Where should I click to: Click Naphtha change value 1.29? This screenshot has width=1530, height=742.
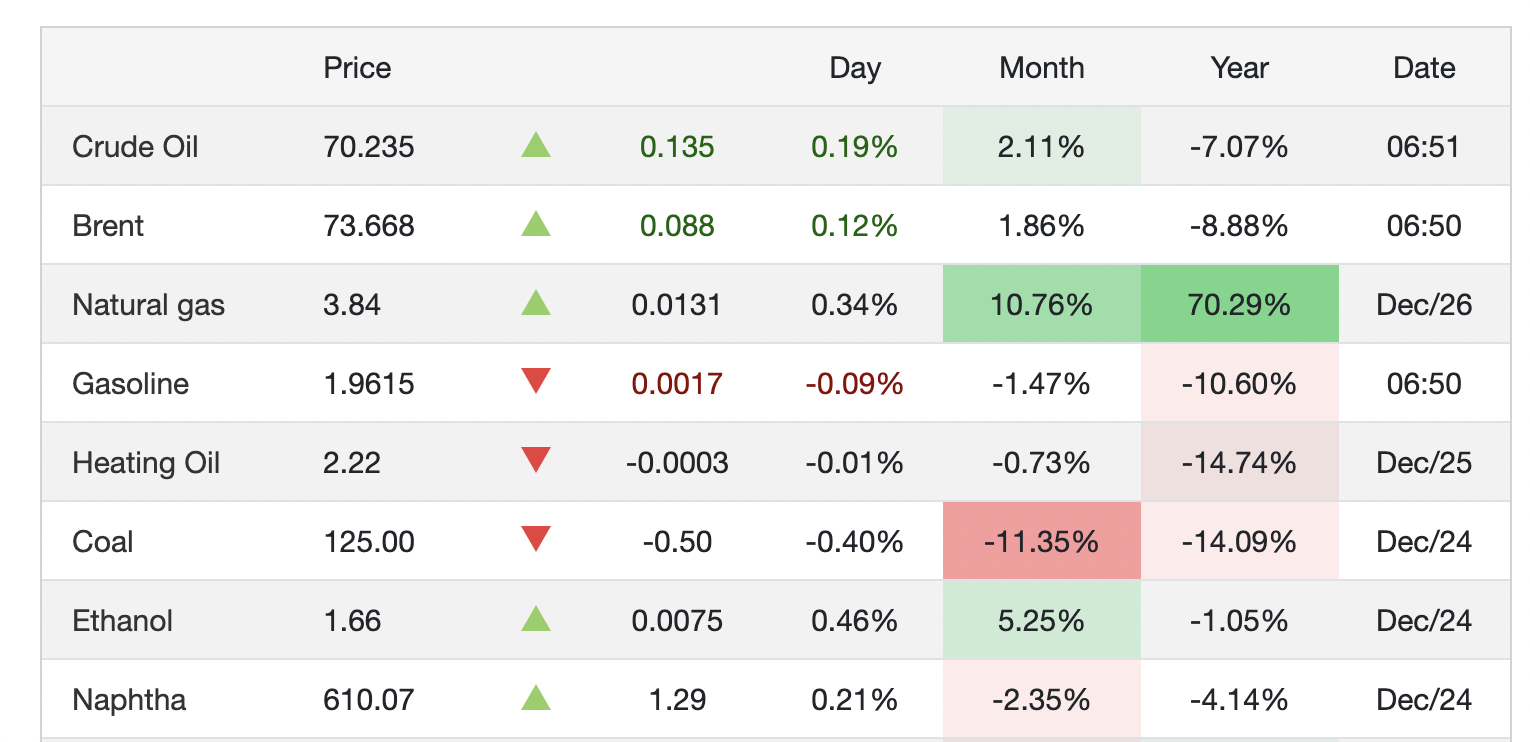pyautogui.click(x=677, y=700)
